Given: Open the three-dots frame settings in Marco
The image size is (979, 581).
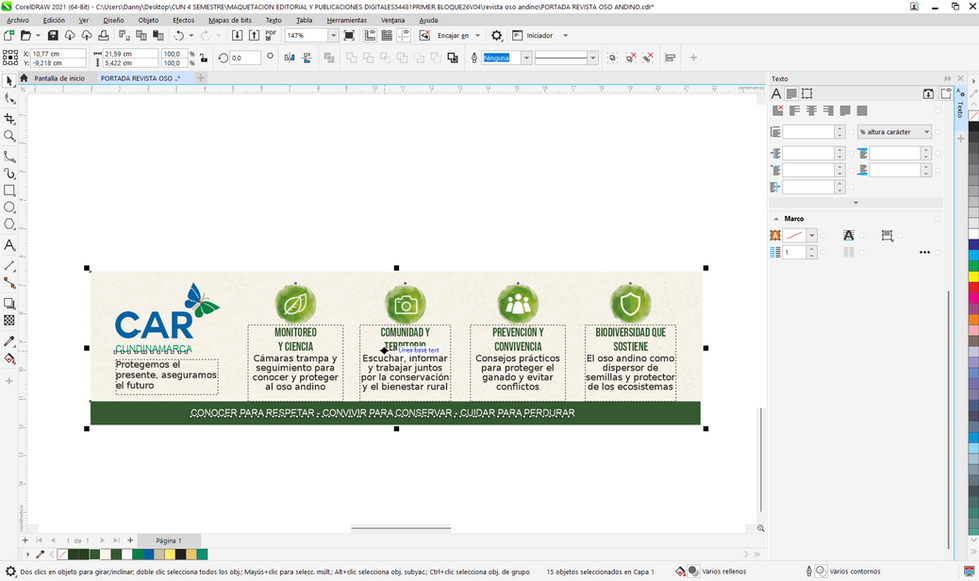Looking at the screenshot, I should (925, 253).
